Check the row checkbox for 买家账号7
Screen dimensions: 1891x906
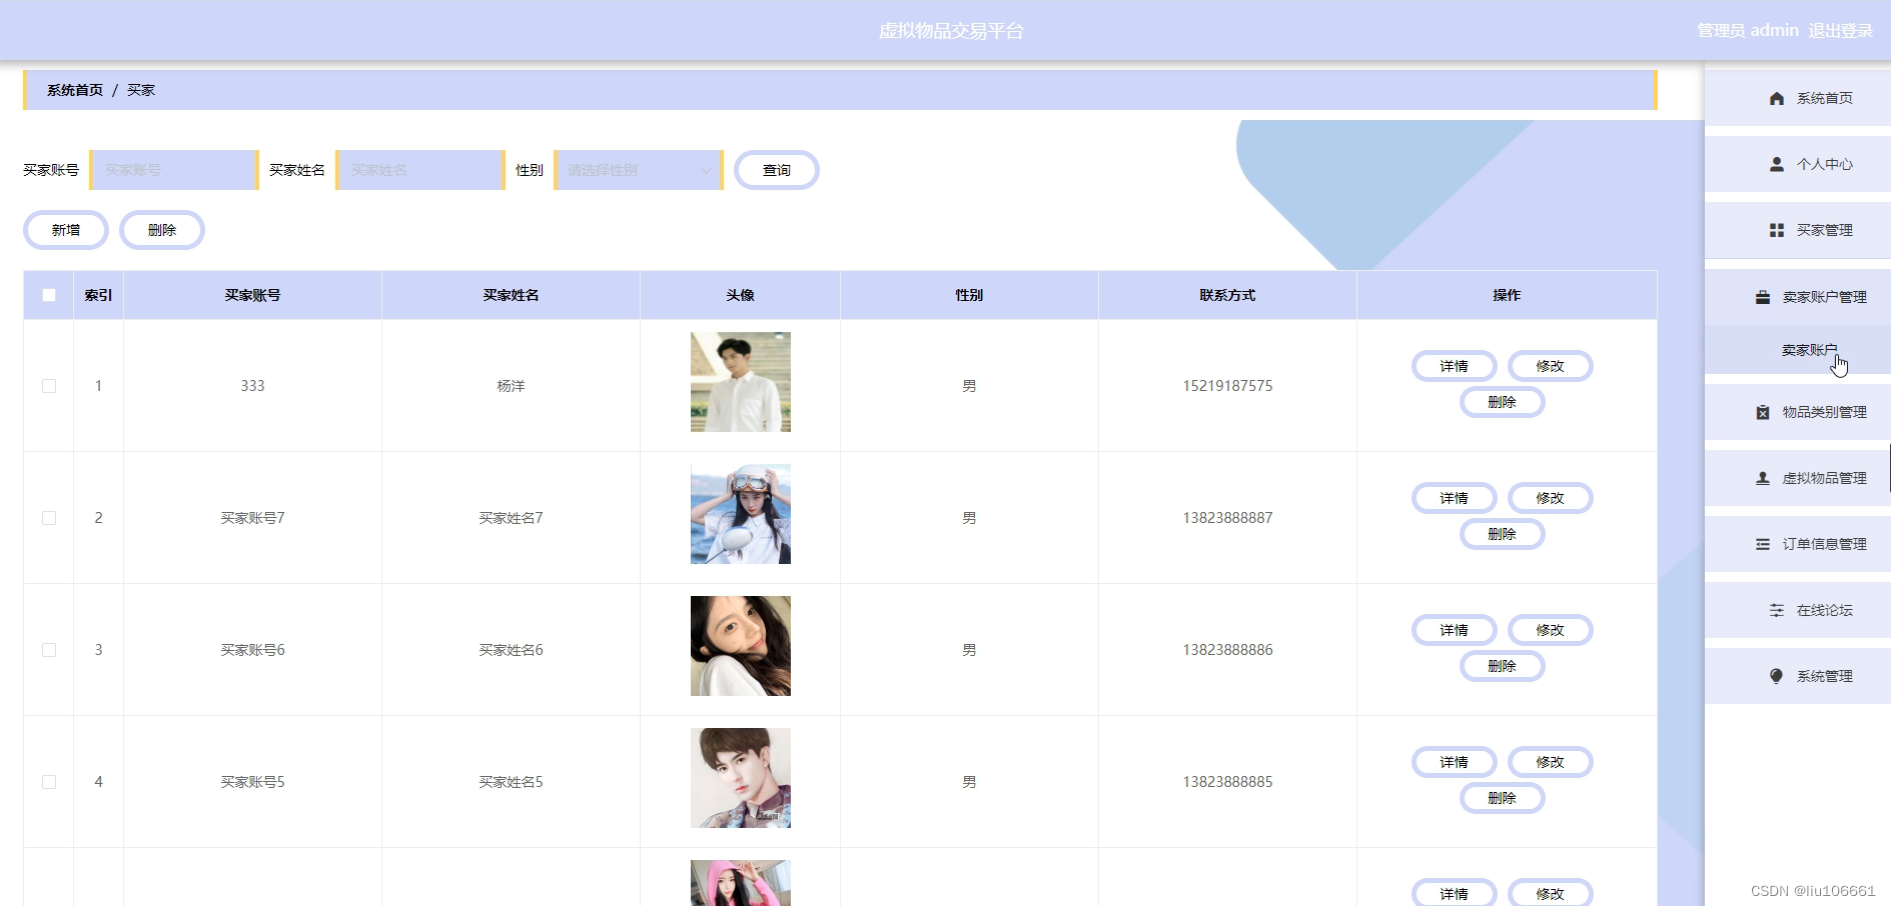[x=49, y=518]
